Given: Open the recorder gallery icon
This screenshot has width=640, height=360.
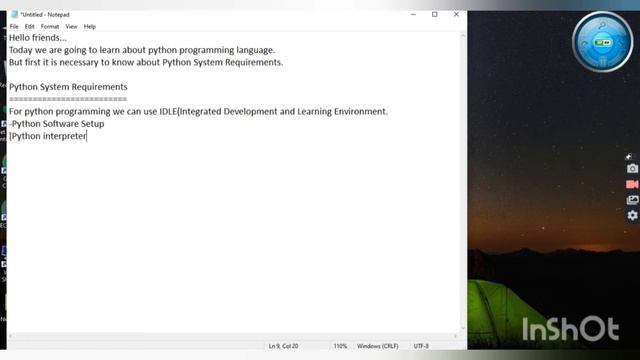Looking at the screenshot, I should [632, 200].
